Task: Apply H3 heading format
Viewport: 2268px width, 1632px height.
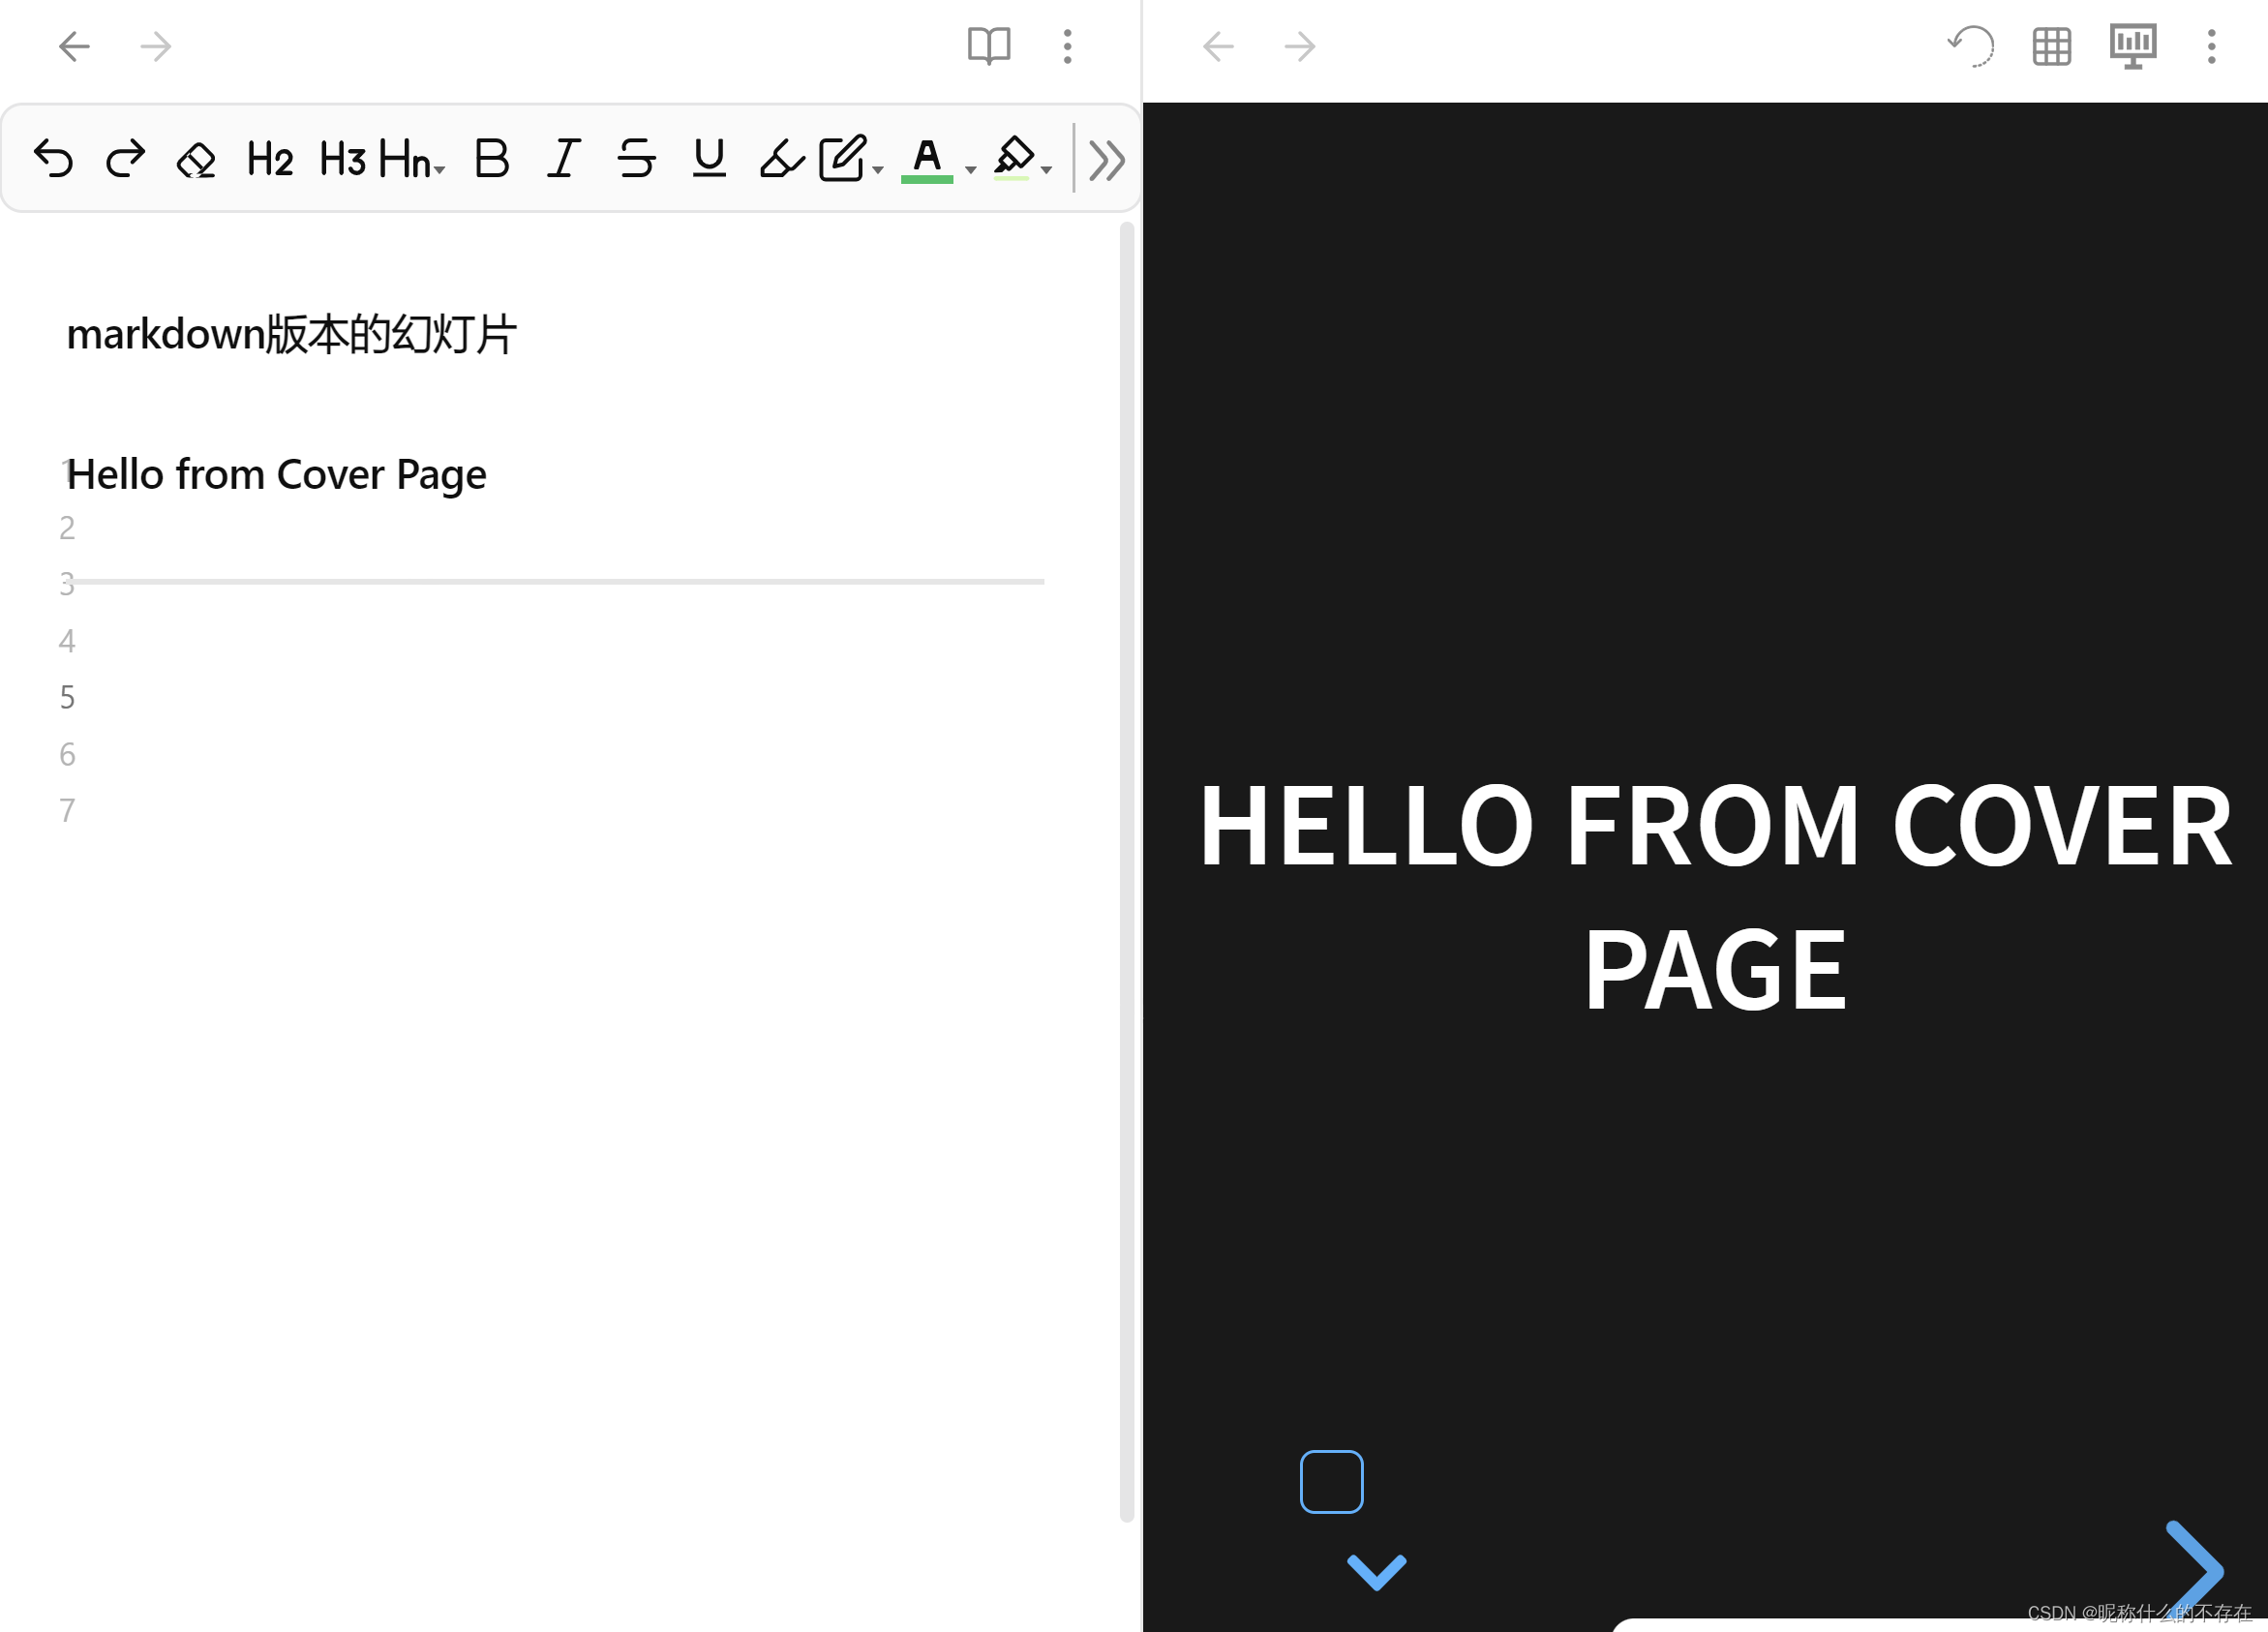Action: (342, 159)
